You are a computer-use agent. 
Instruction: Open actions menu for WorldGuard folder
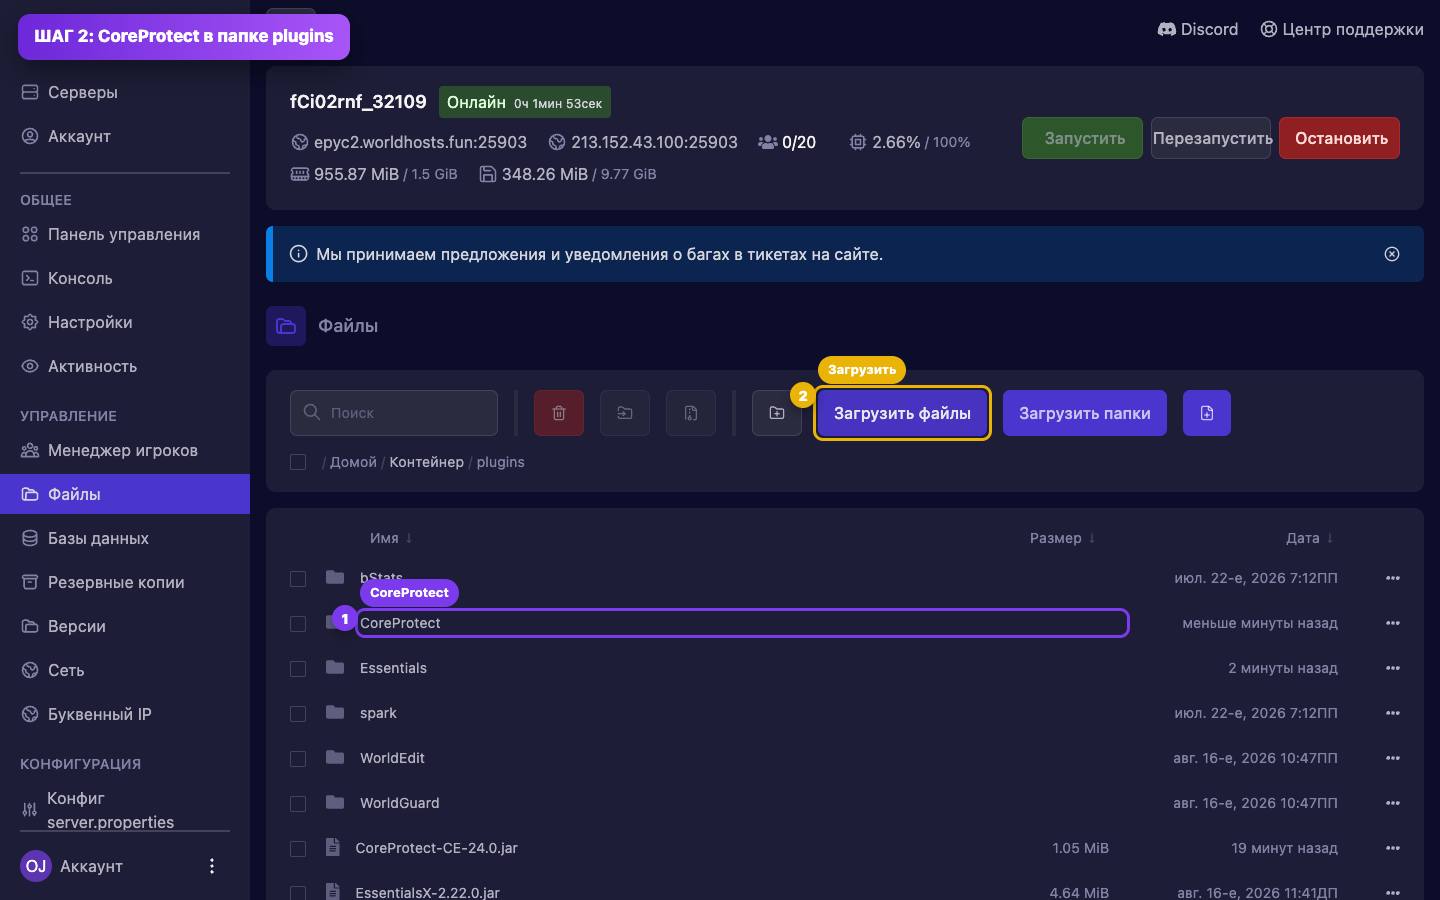(x=1393, y=803)
